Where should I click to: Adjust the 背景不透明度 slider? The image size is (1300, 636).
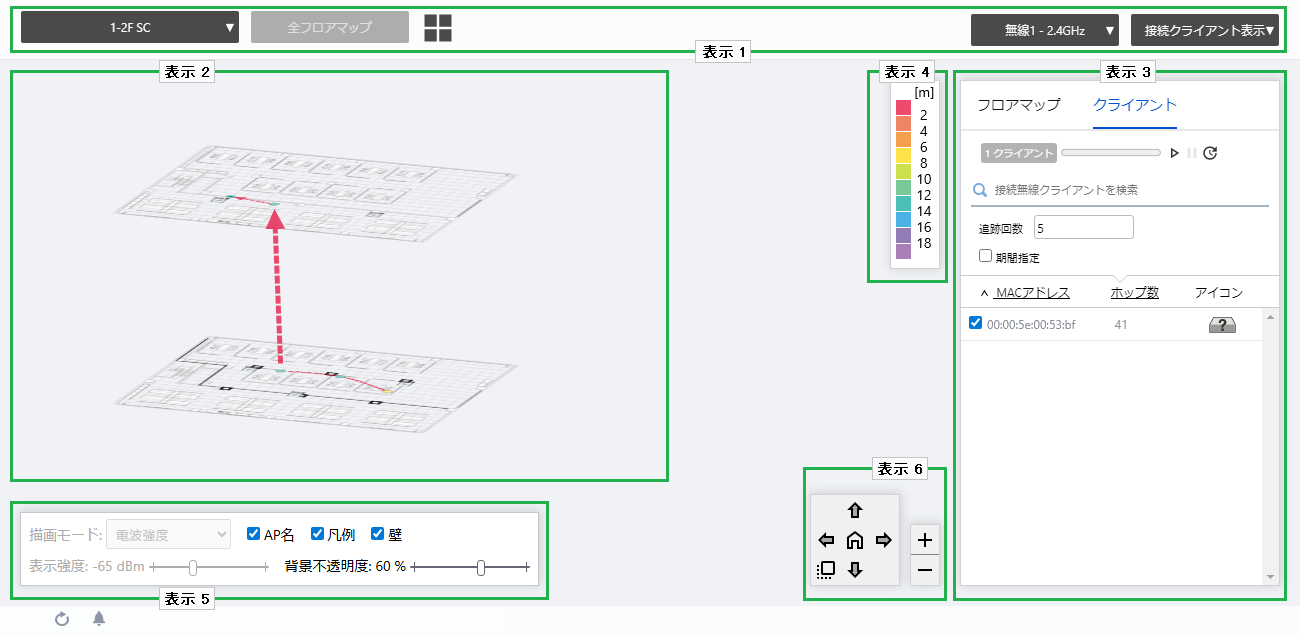(470, 567)
